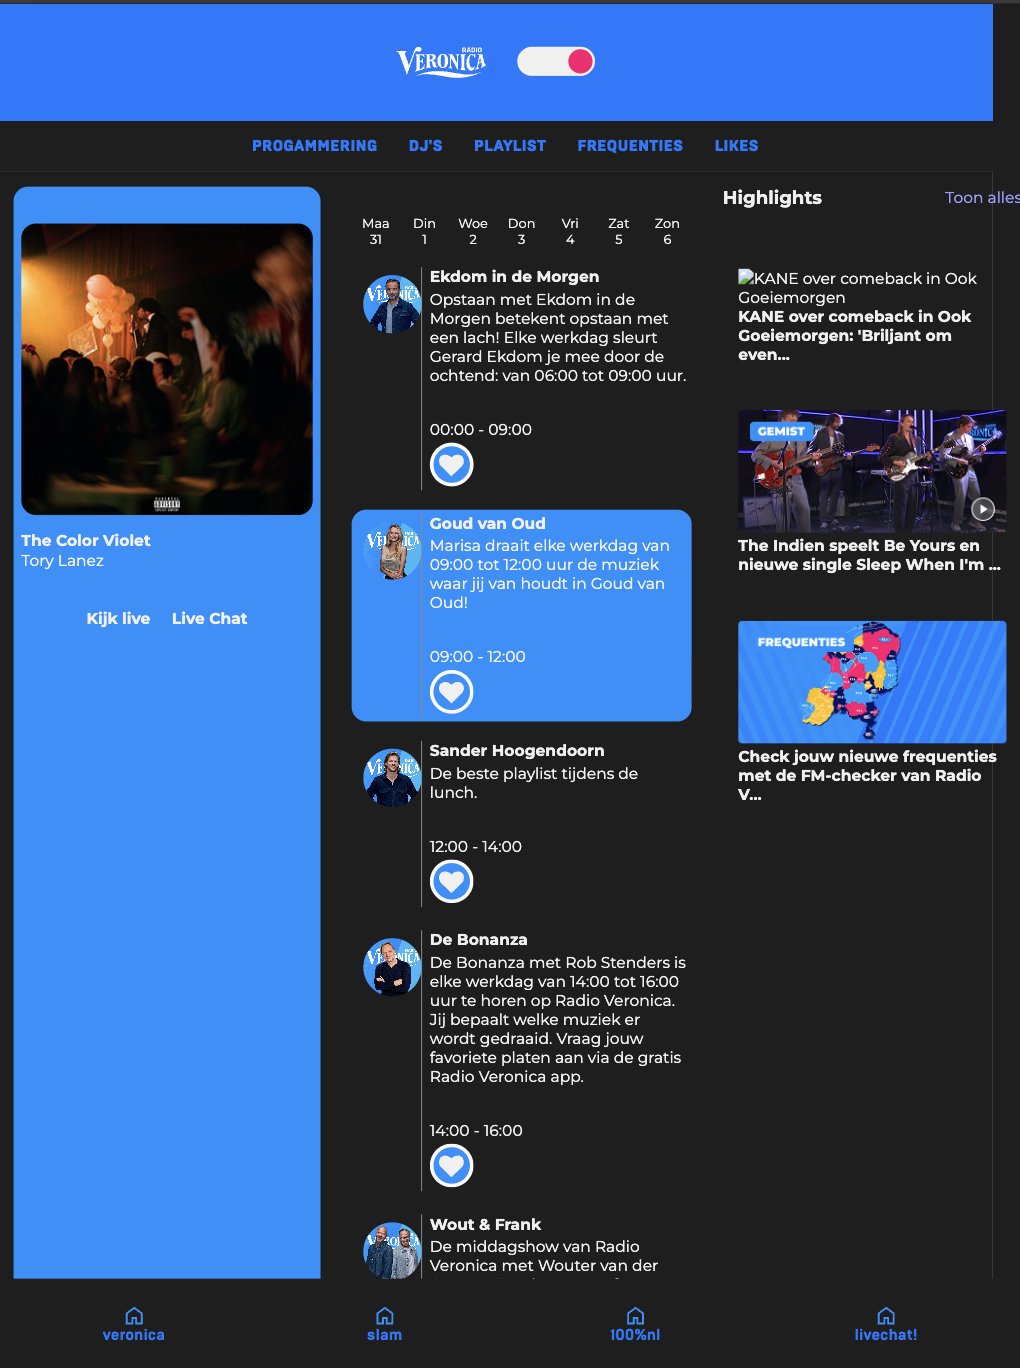Image resolution: width=1020 pixels, height=1368 pixels.
Task: Open the PROGAMMERING menu item
Action: pyautogui.click(x=314, y=146)
